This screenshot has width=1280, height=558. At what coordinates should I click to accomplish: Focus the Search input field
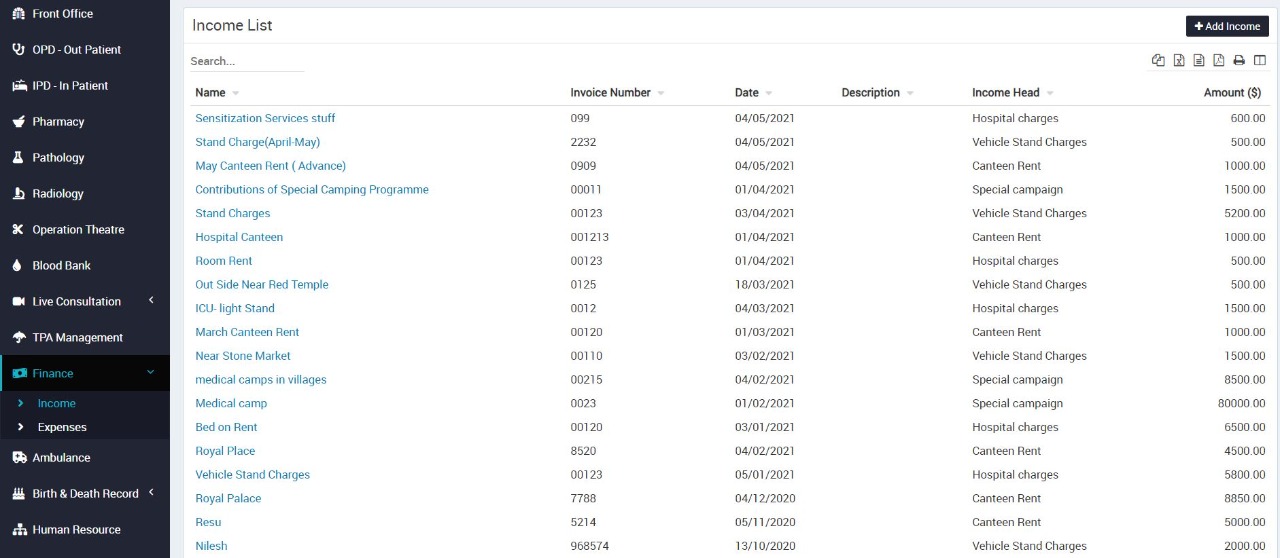pyautogui.click(x=246, y=61)
